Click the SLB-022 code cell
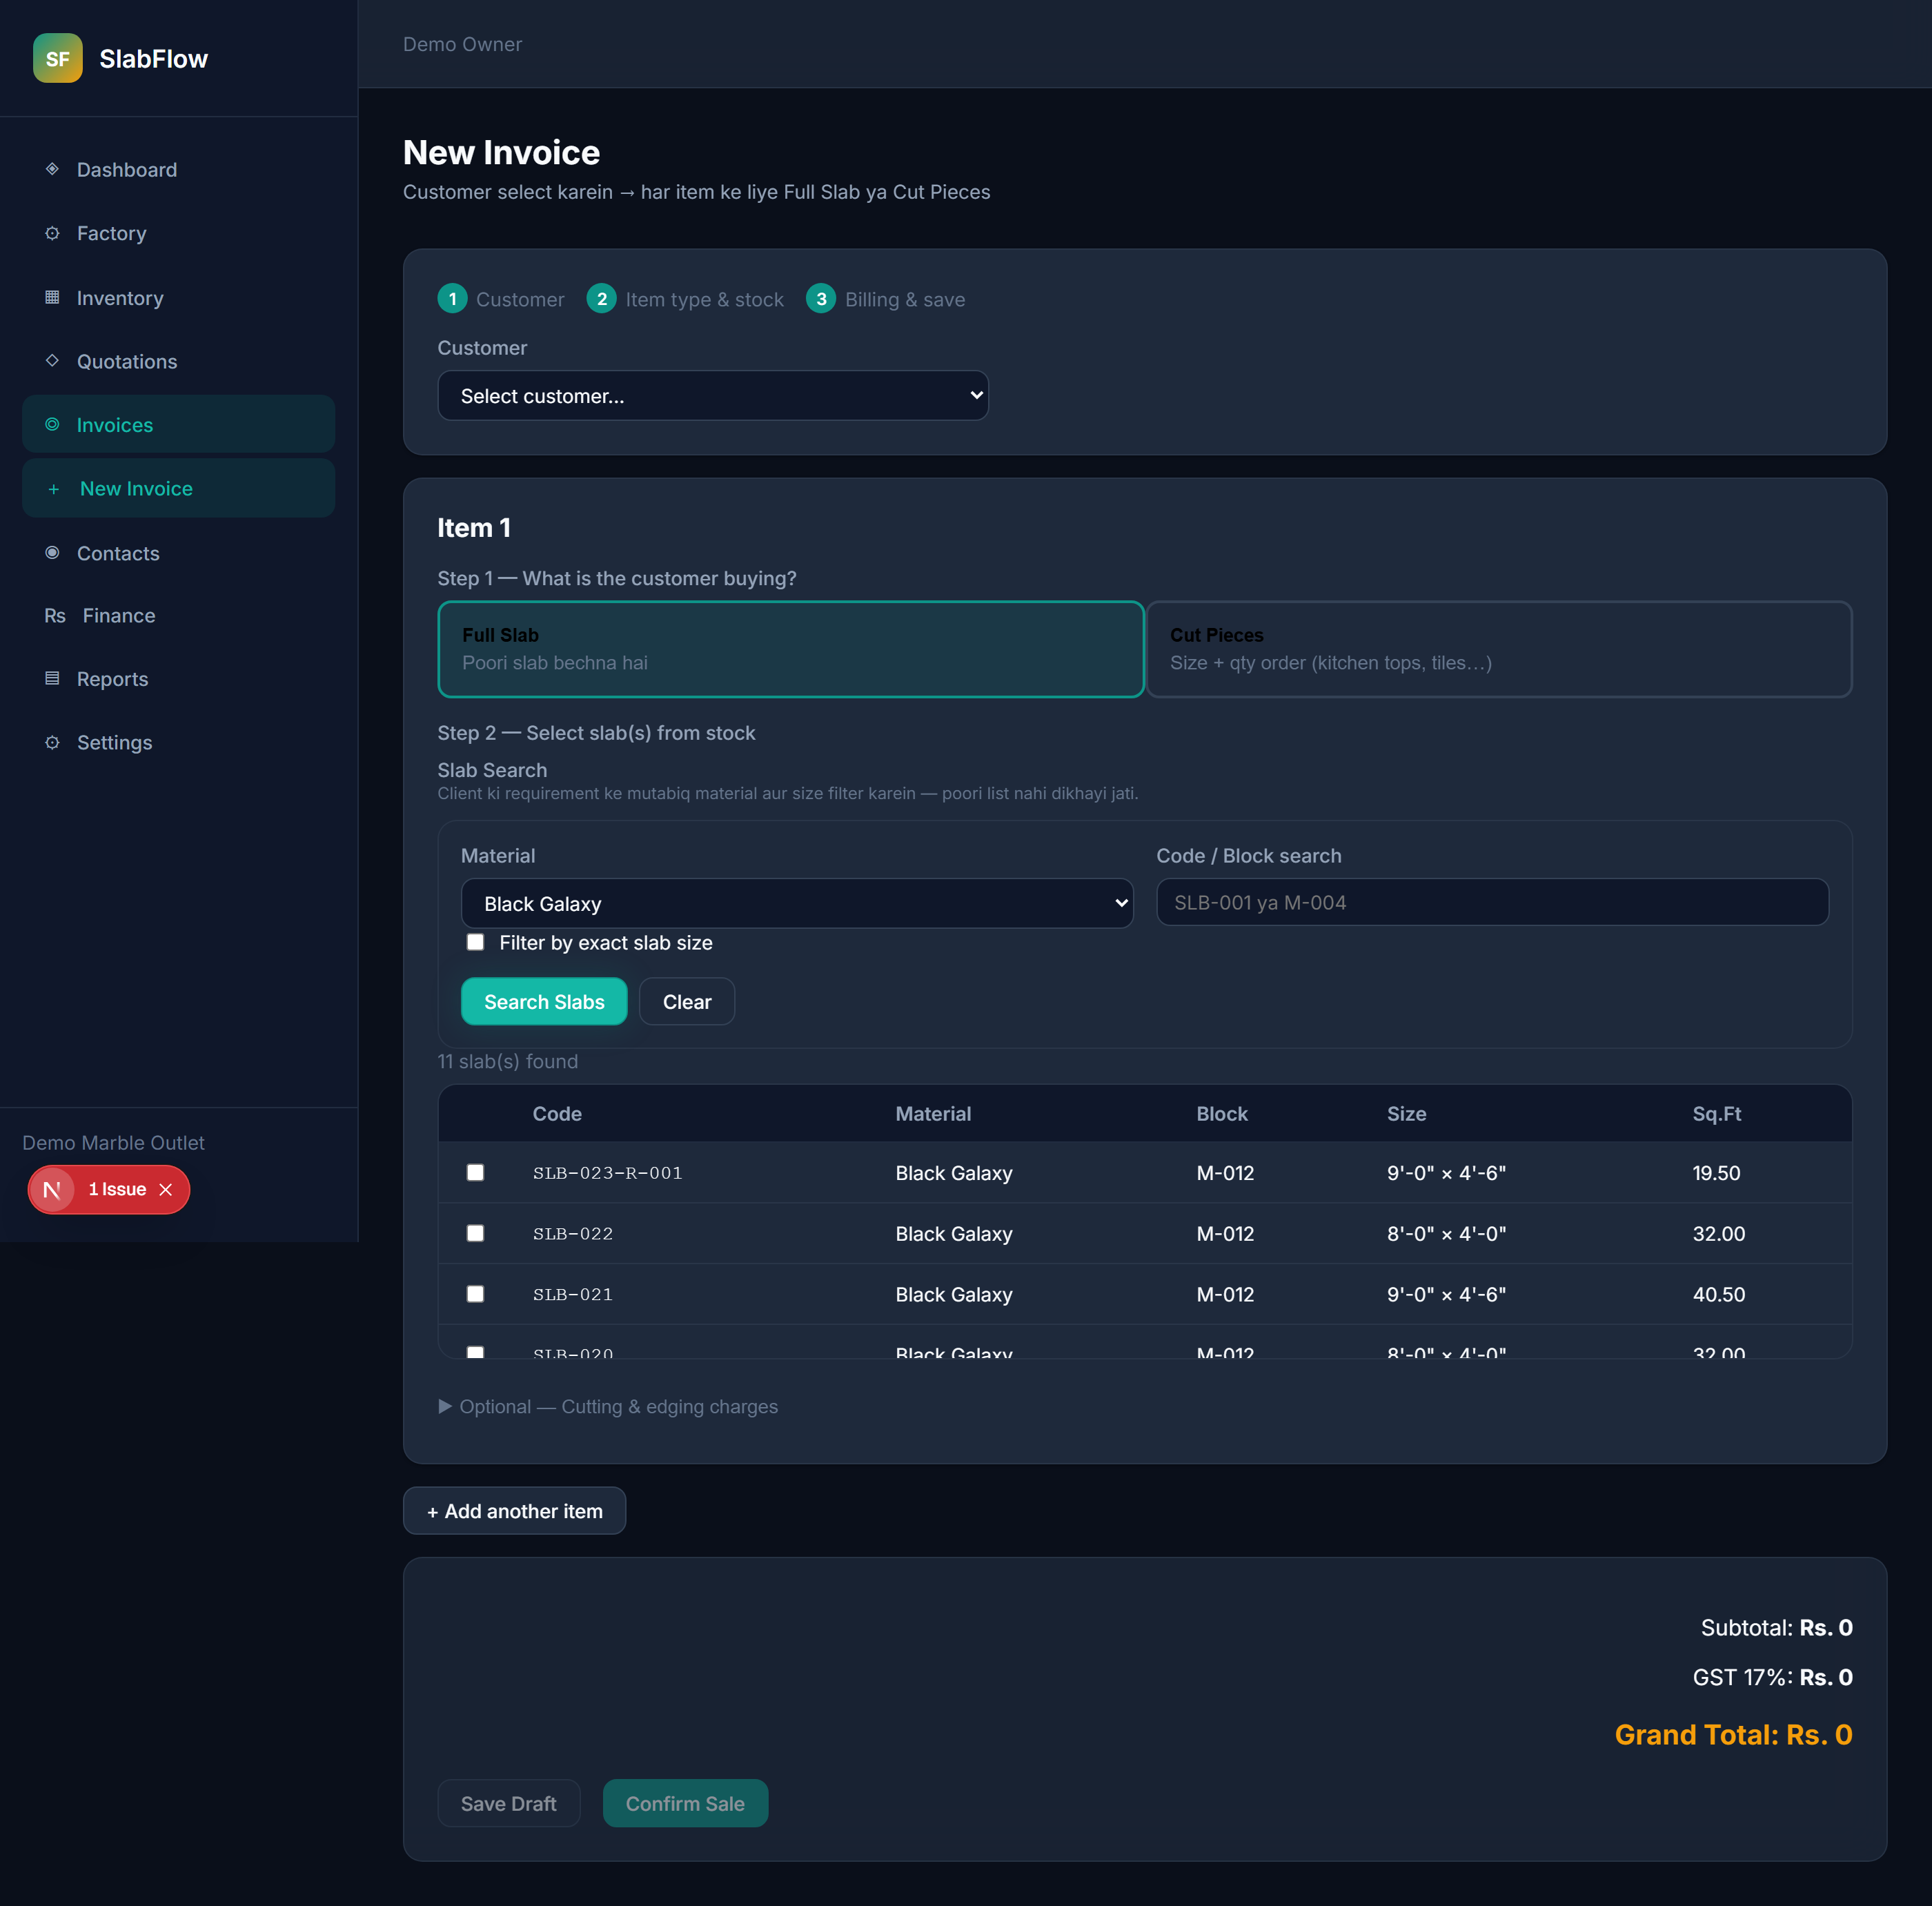The width and height of the screenshot is (1932, 1906). tap(573, 1234)
